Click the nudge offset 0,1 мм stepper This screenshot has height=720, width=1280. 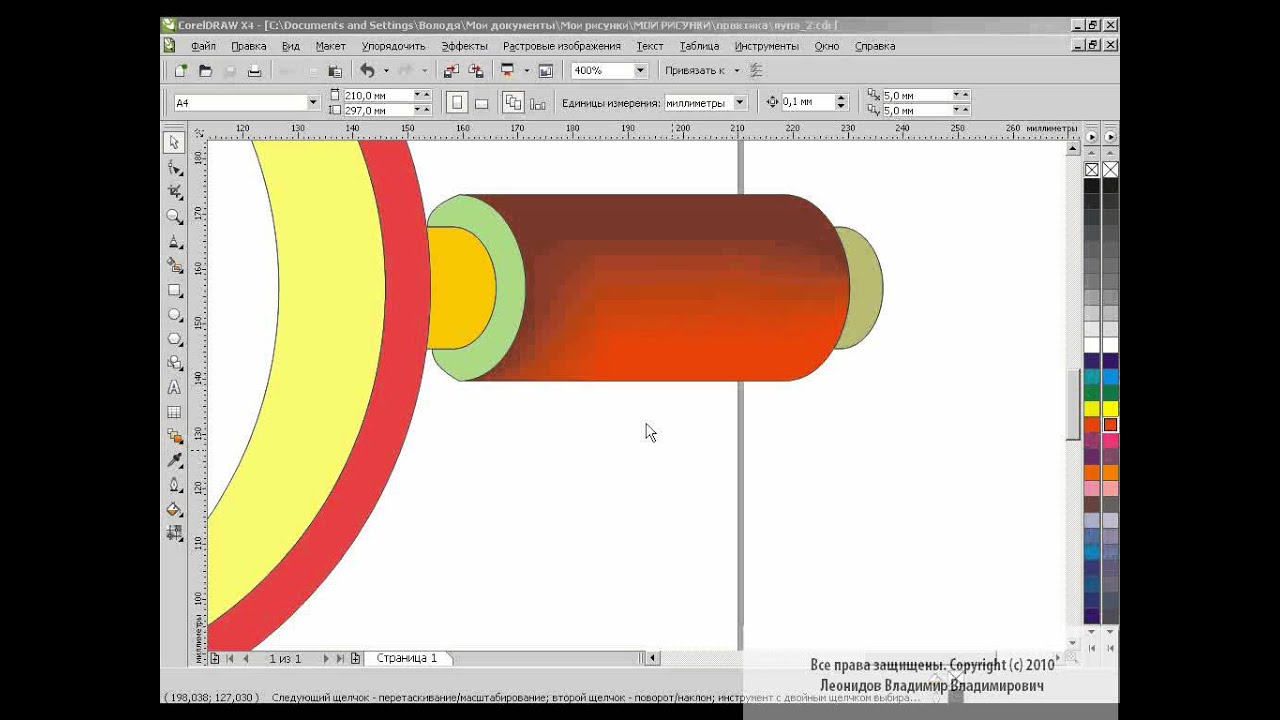click(841, 102)
